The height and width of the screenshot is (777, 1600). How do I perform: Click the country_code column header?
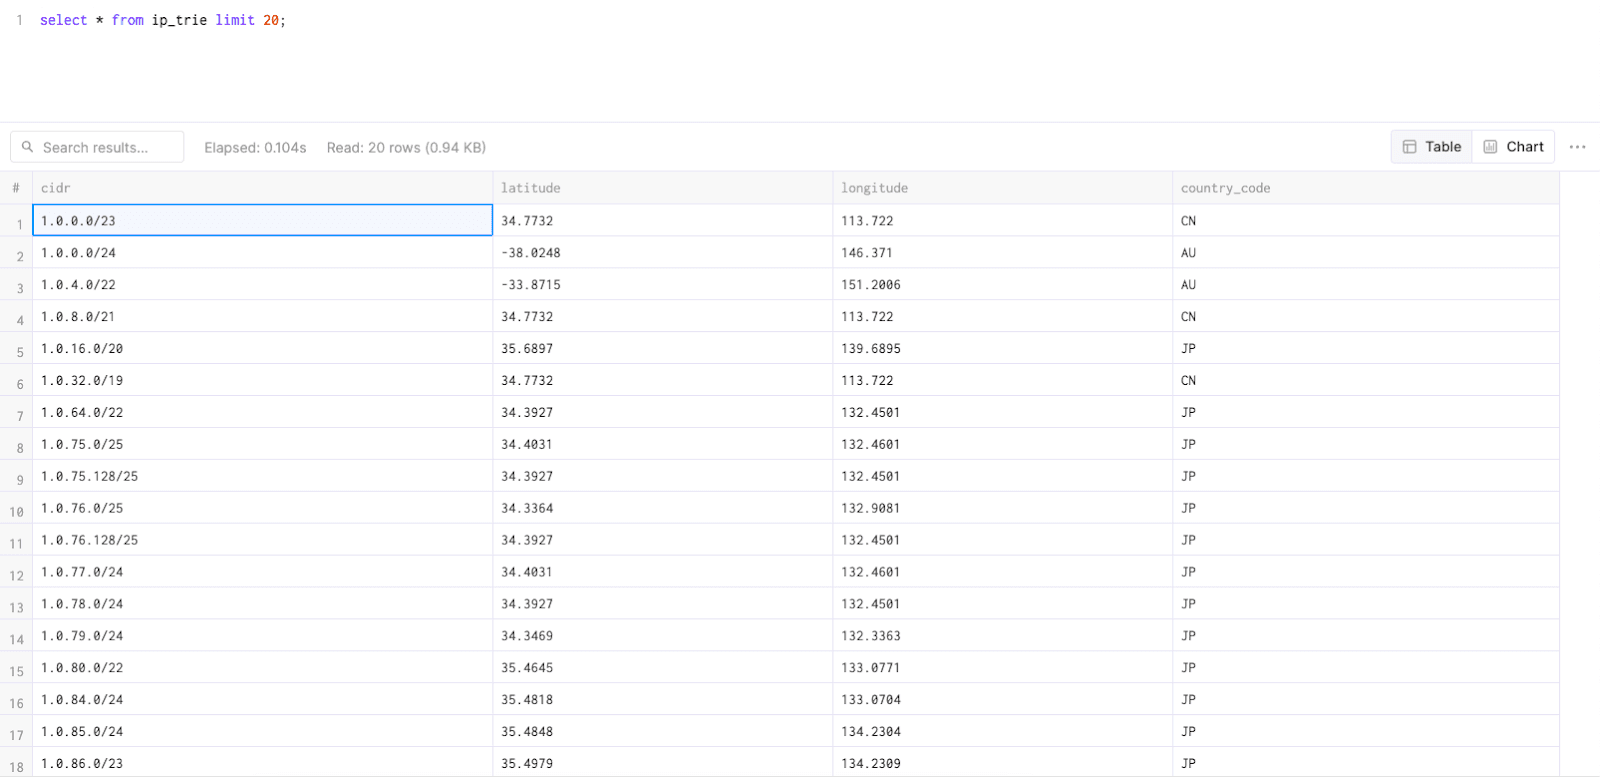[x=1225, y=188]
